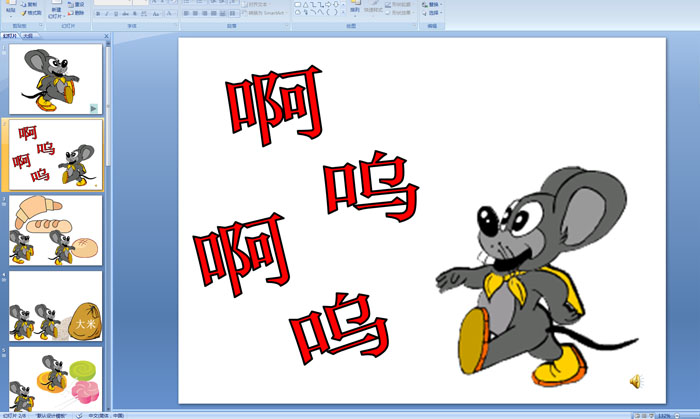Open the Drawing (绘图) dialog launcher

(414, 25)
